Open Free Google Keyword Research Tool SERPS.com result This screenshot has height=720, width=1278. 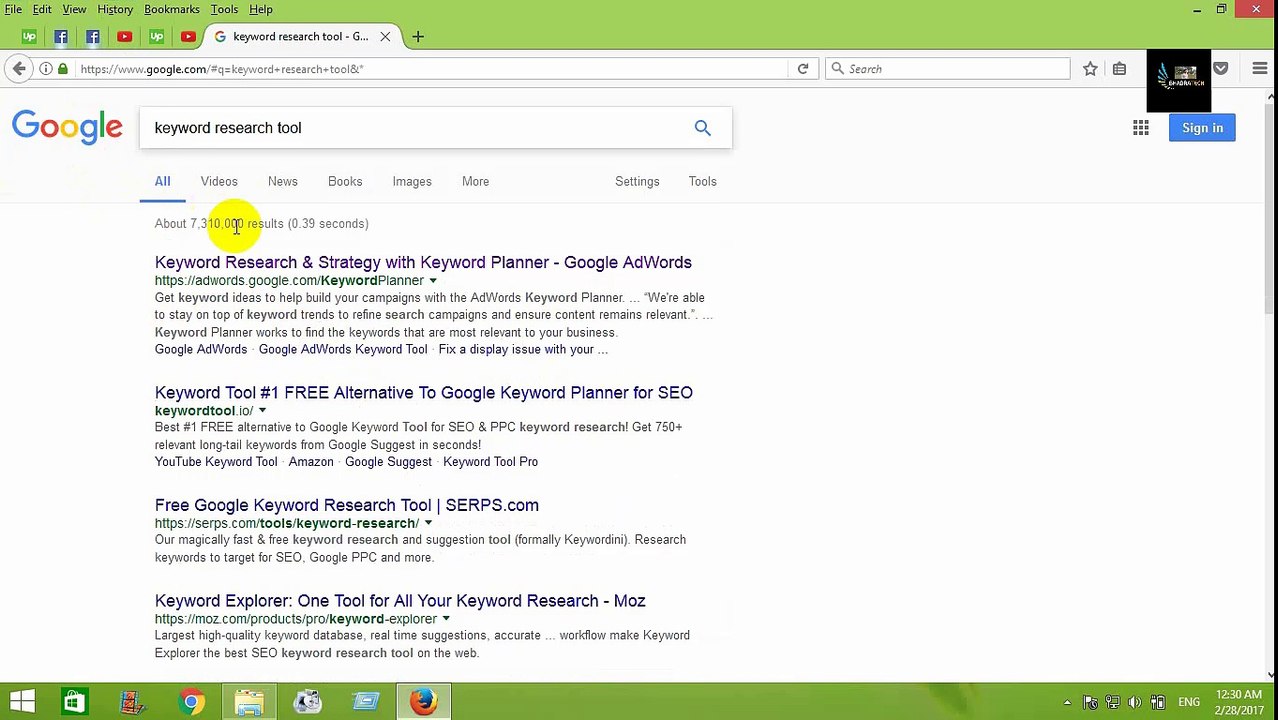(x=347, y=505)
